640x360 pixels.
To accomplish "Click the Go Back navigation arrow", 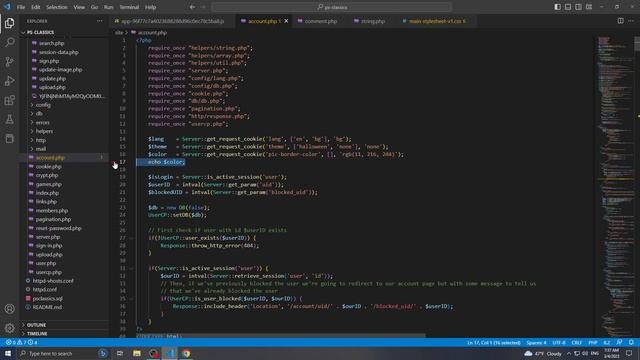I will point(192,7).
